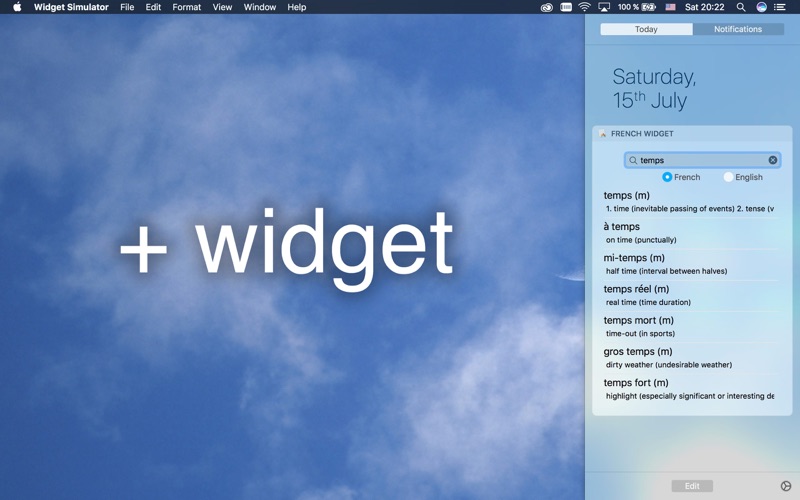The width and height of the screenshot is (800, 500).
Task: Click the French Widget app icon
Action: 602,134
